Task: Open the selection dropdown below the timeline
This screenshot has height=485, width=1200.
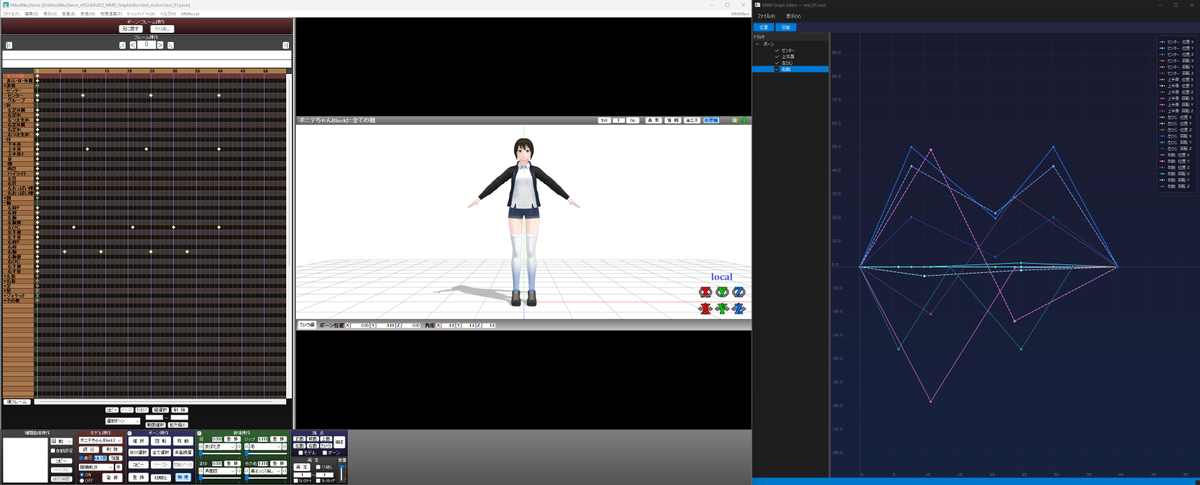Action: pos(123,421)
